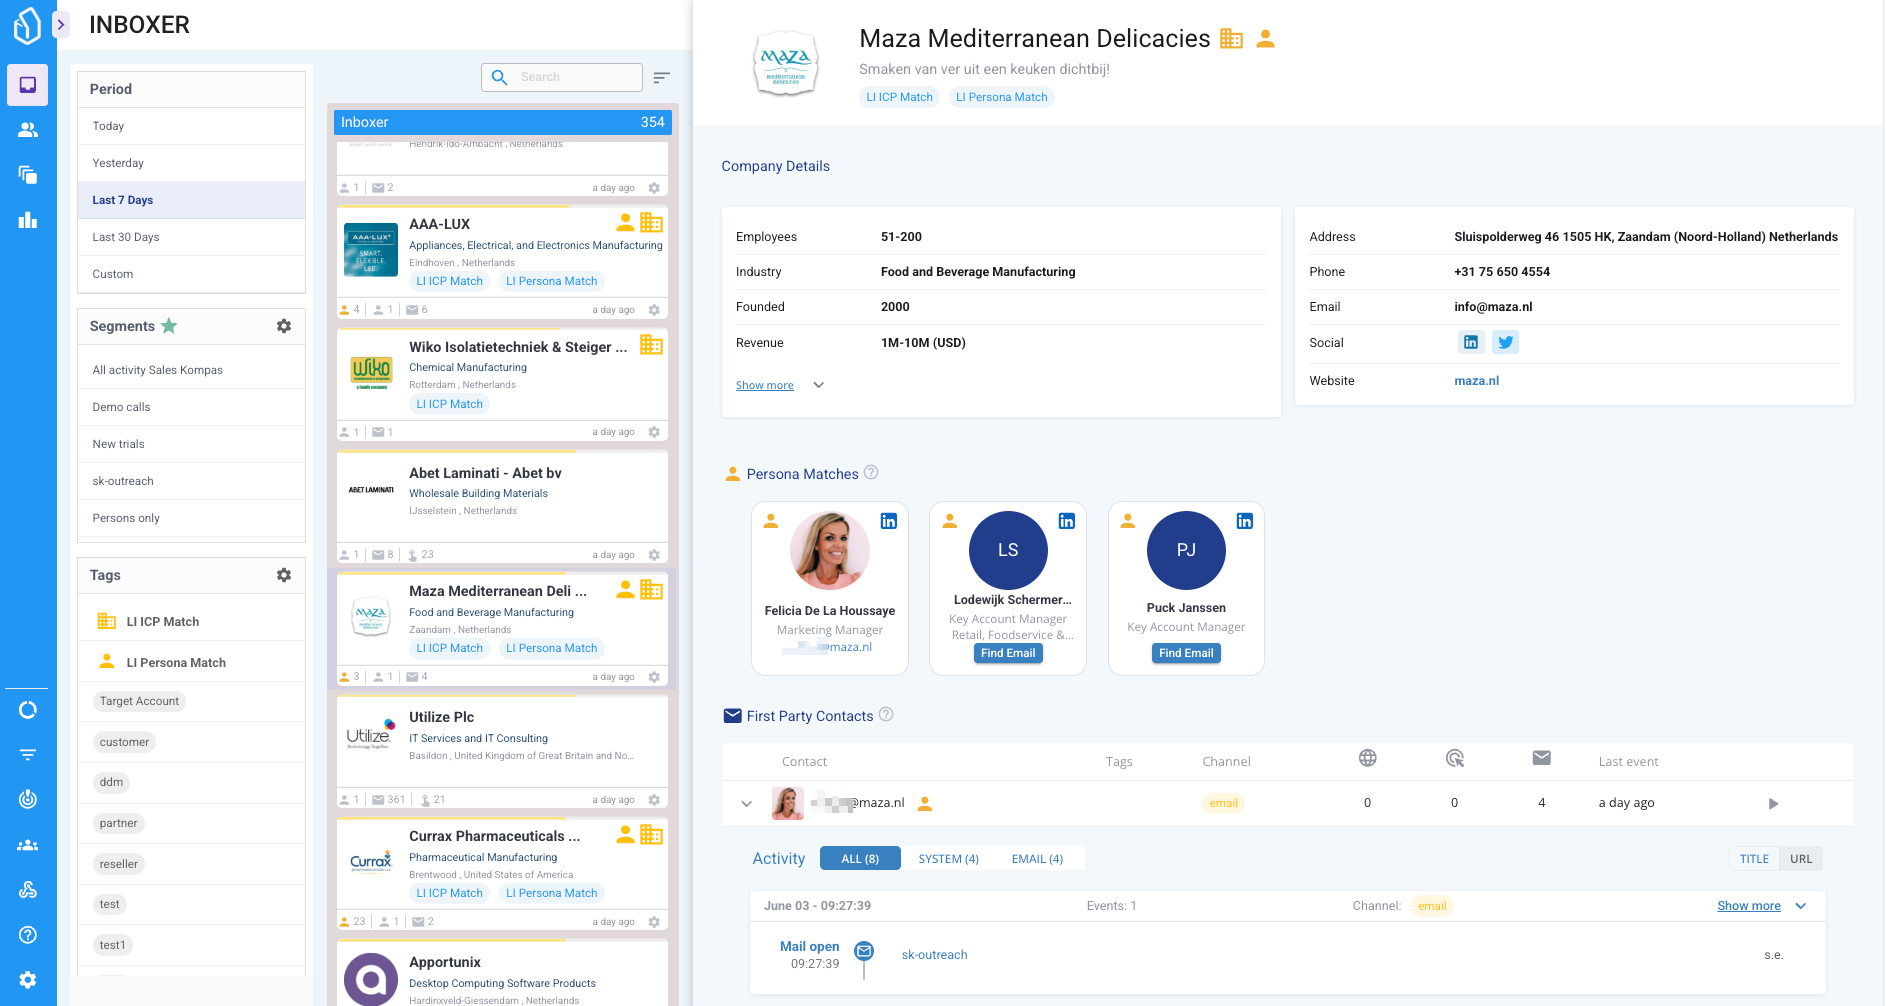Image resolution: width=1886 pixels, height=1006 pixels.
Task: Expand the sidebar with the arrow button
Action: [x=61, y=25]
